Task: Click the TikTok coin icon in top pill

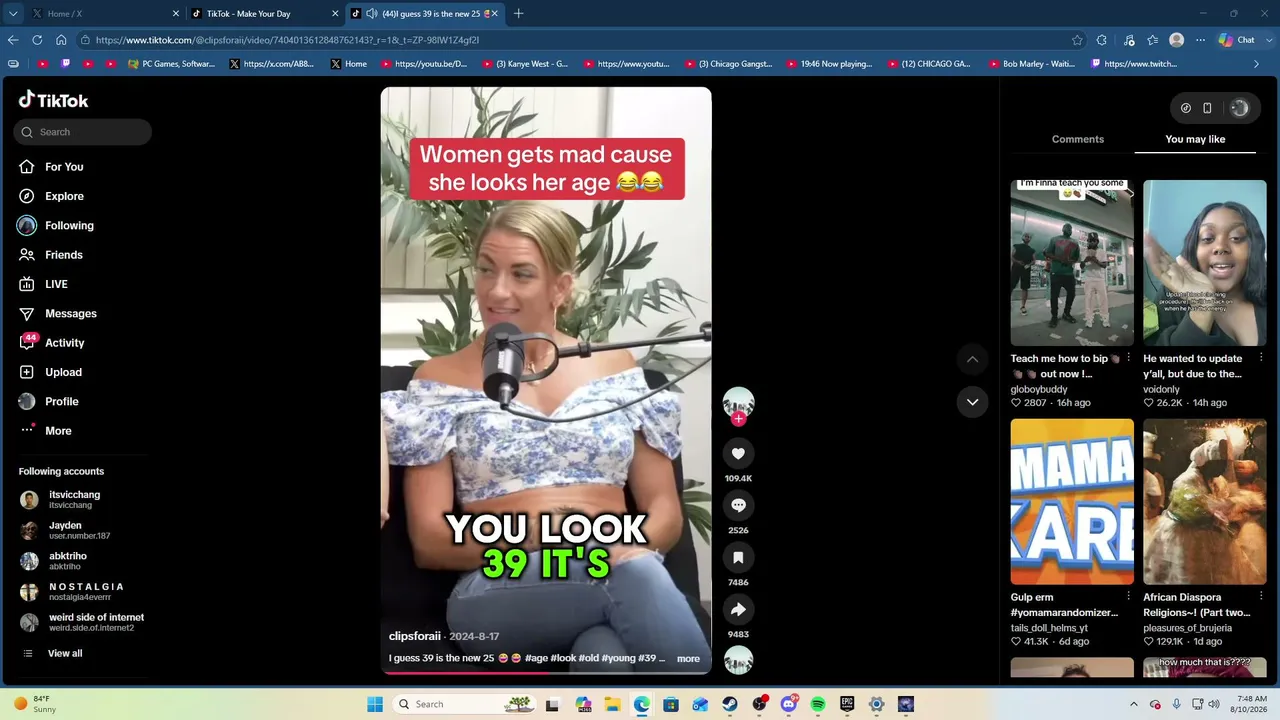Action: coord(1186,108)
